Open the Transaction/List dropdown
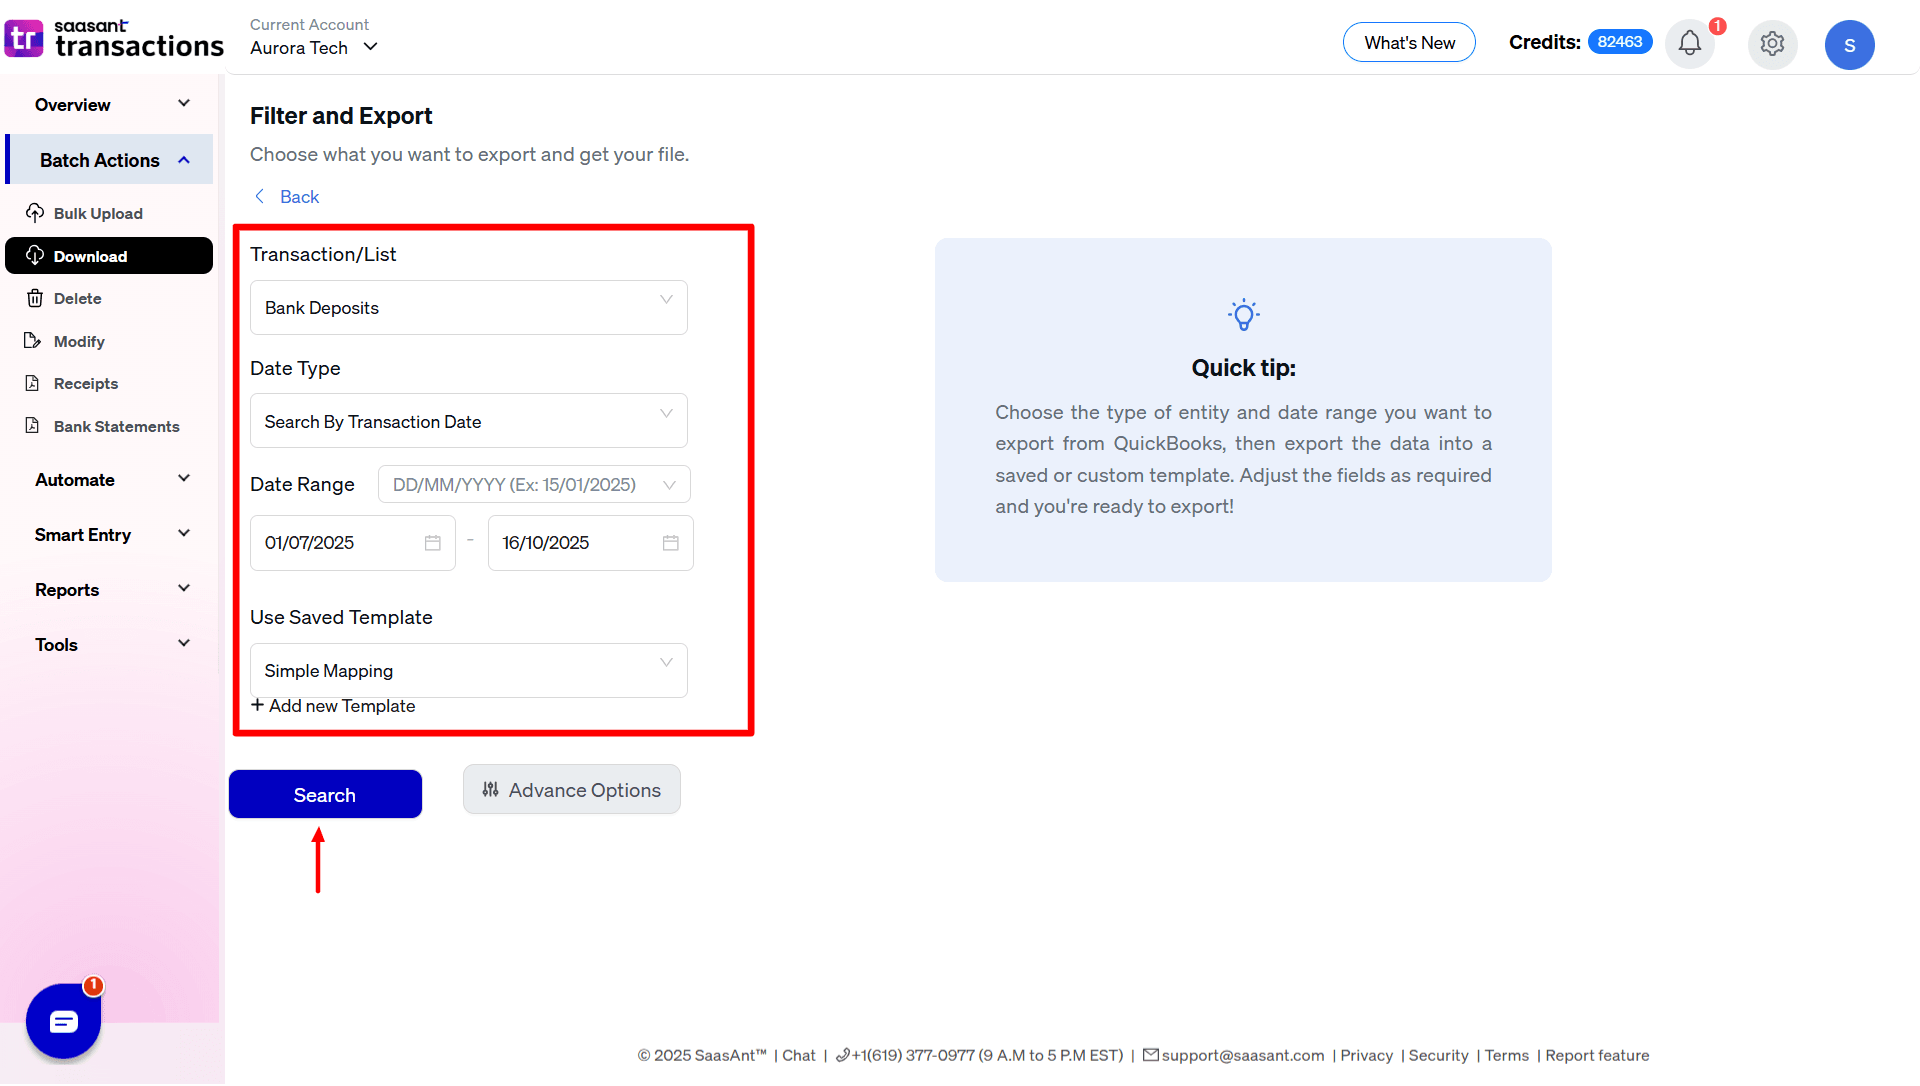Image resolution: width=1920 pixels, height=1086 pixels. 468,307
